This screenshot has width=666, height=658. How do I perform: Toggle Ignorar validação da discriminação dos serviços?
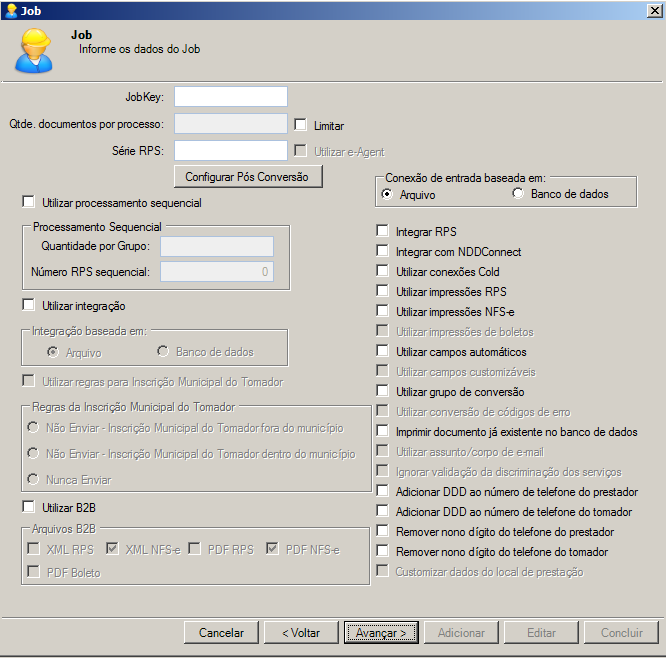[382, 471]
